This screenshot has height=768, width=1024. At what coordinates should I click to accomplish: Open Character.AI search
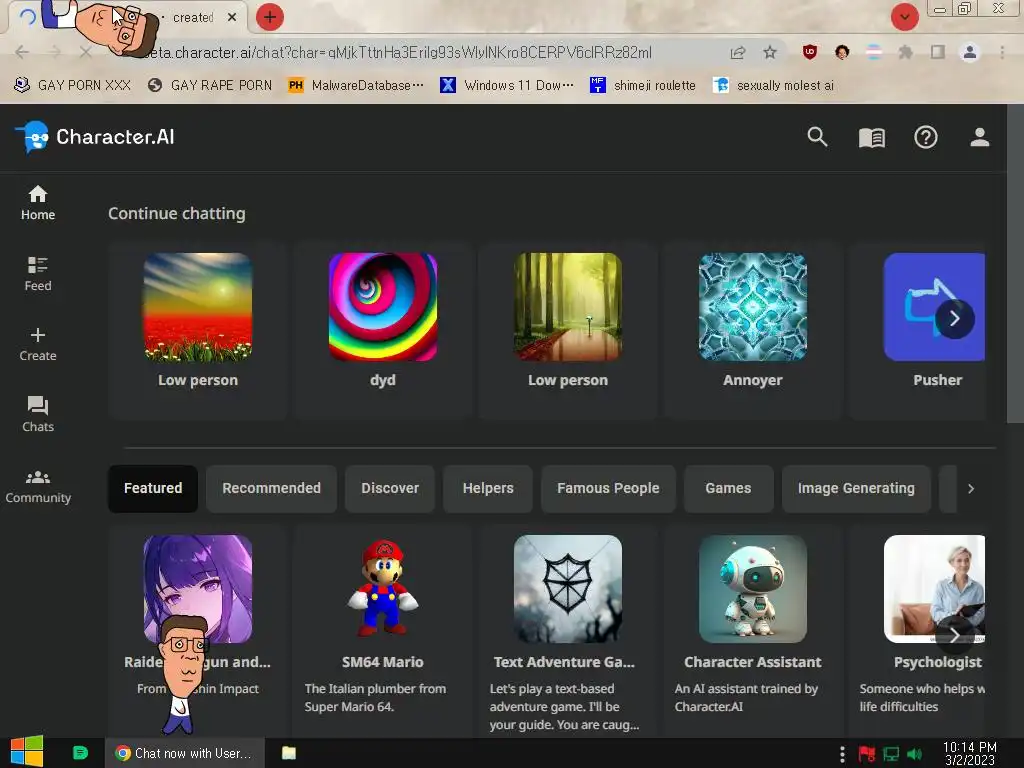pyautogui.click(x=817, y=137)
